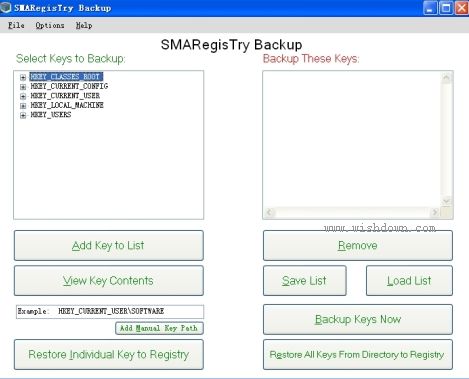Click the SMARegisTry Backup title bar icon
469x379 pixels.
tap(6, 7)
